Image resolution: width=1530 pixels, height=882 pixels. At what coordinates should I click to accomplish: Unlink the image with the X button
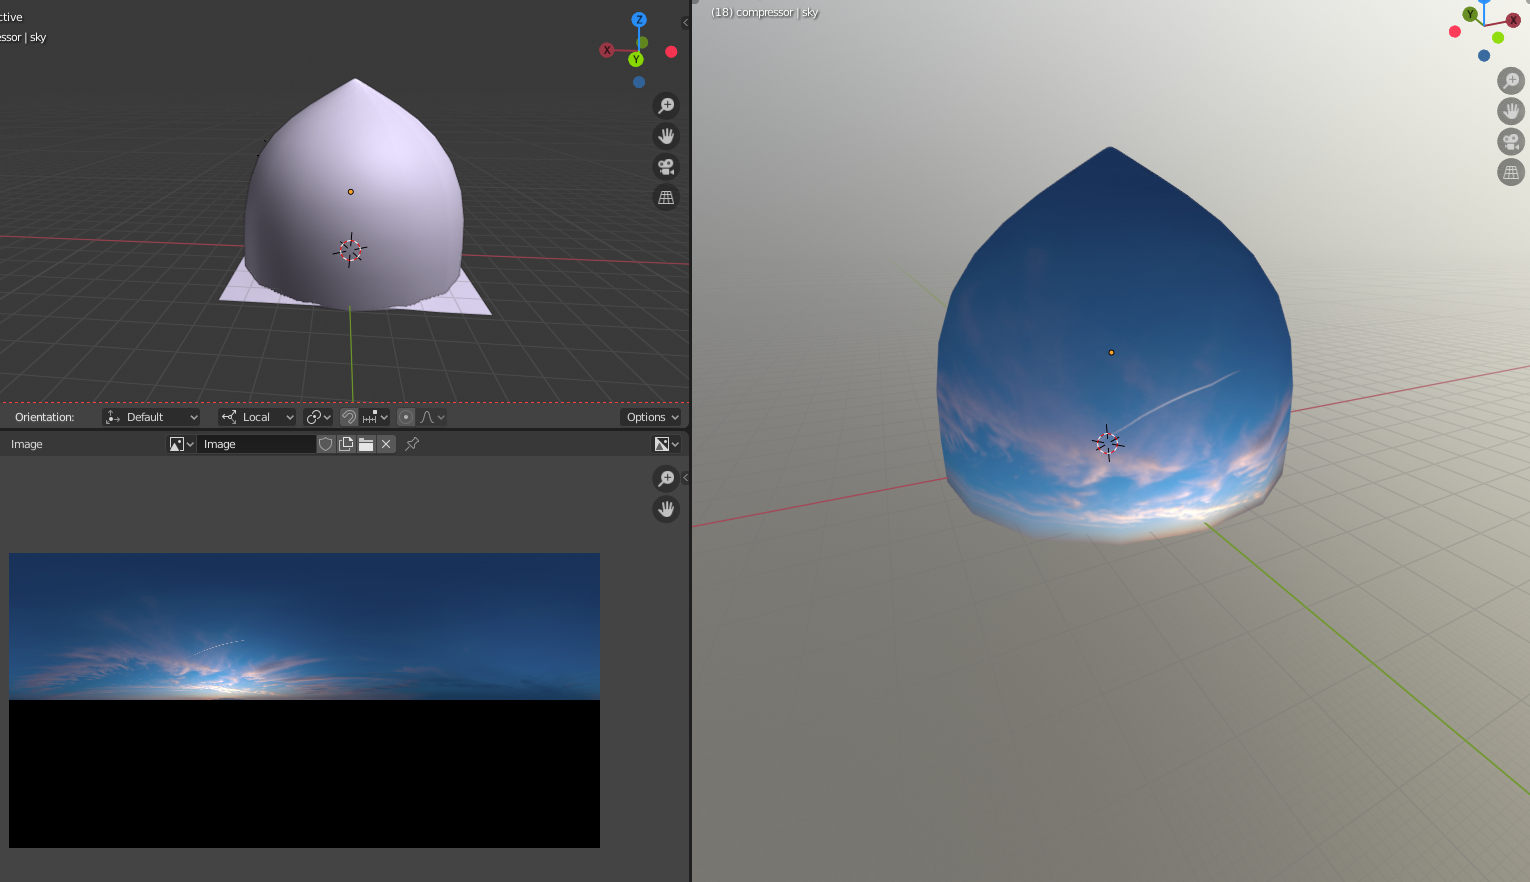coord(386,444)
